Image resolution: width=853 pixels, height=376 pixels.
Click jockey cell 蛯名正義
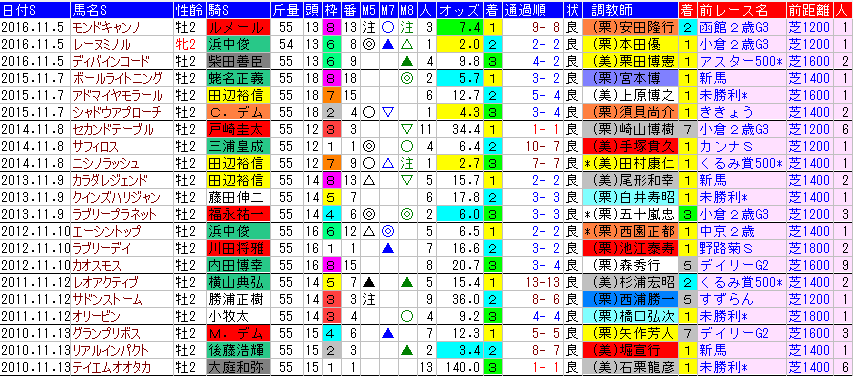coord(238,78)
